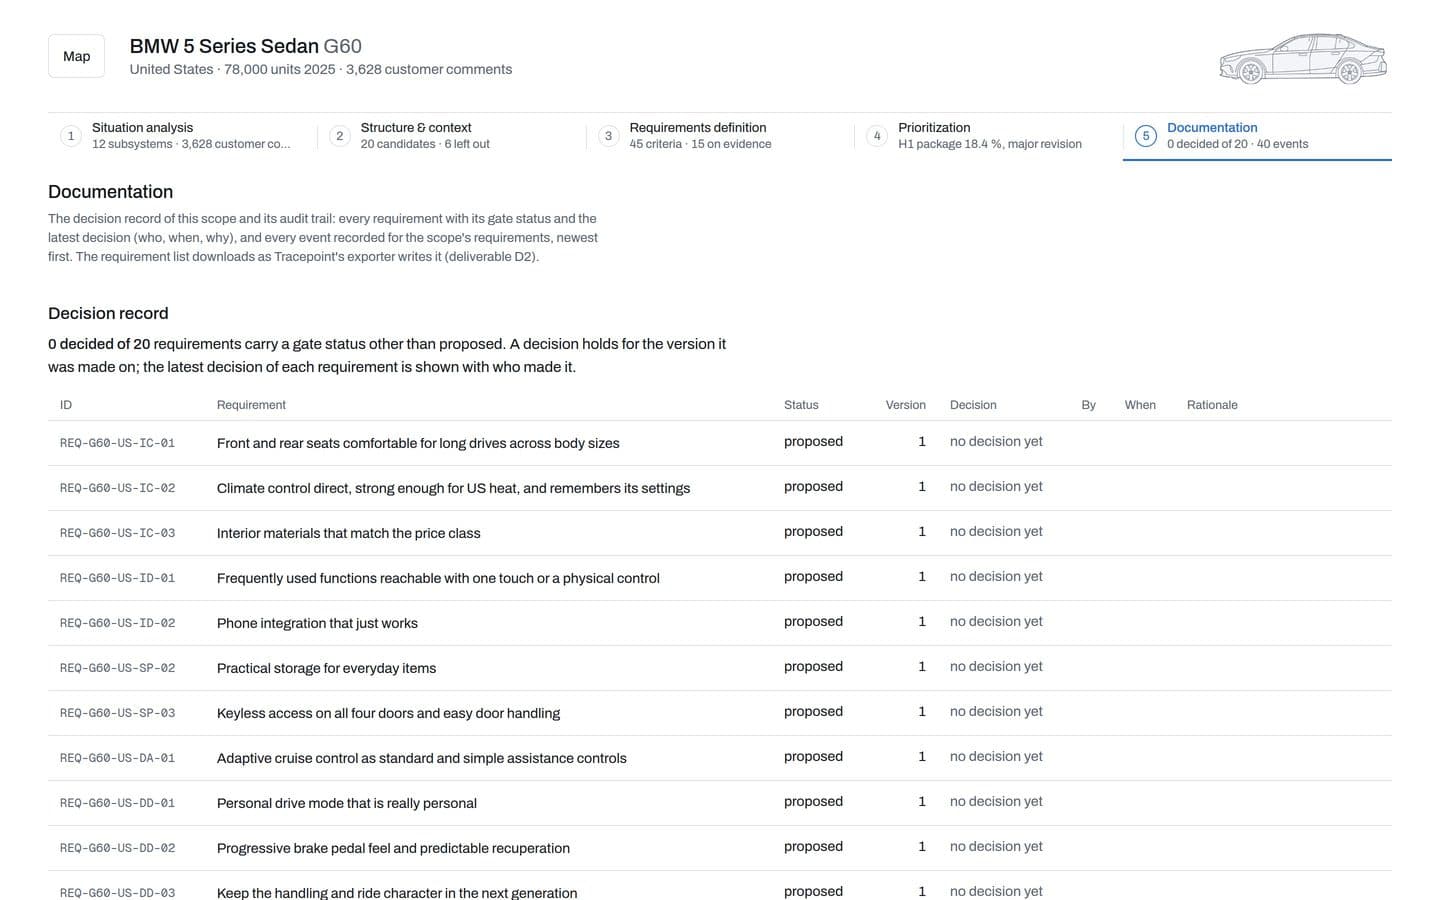Select requirement ID REQ-G60-US-DA-01
1440x900 pixels.
(x=117, y=758)
